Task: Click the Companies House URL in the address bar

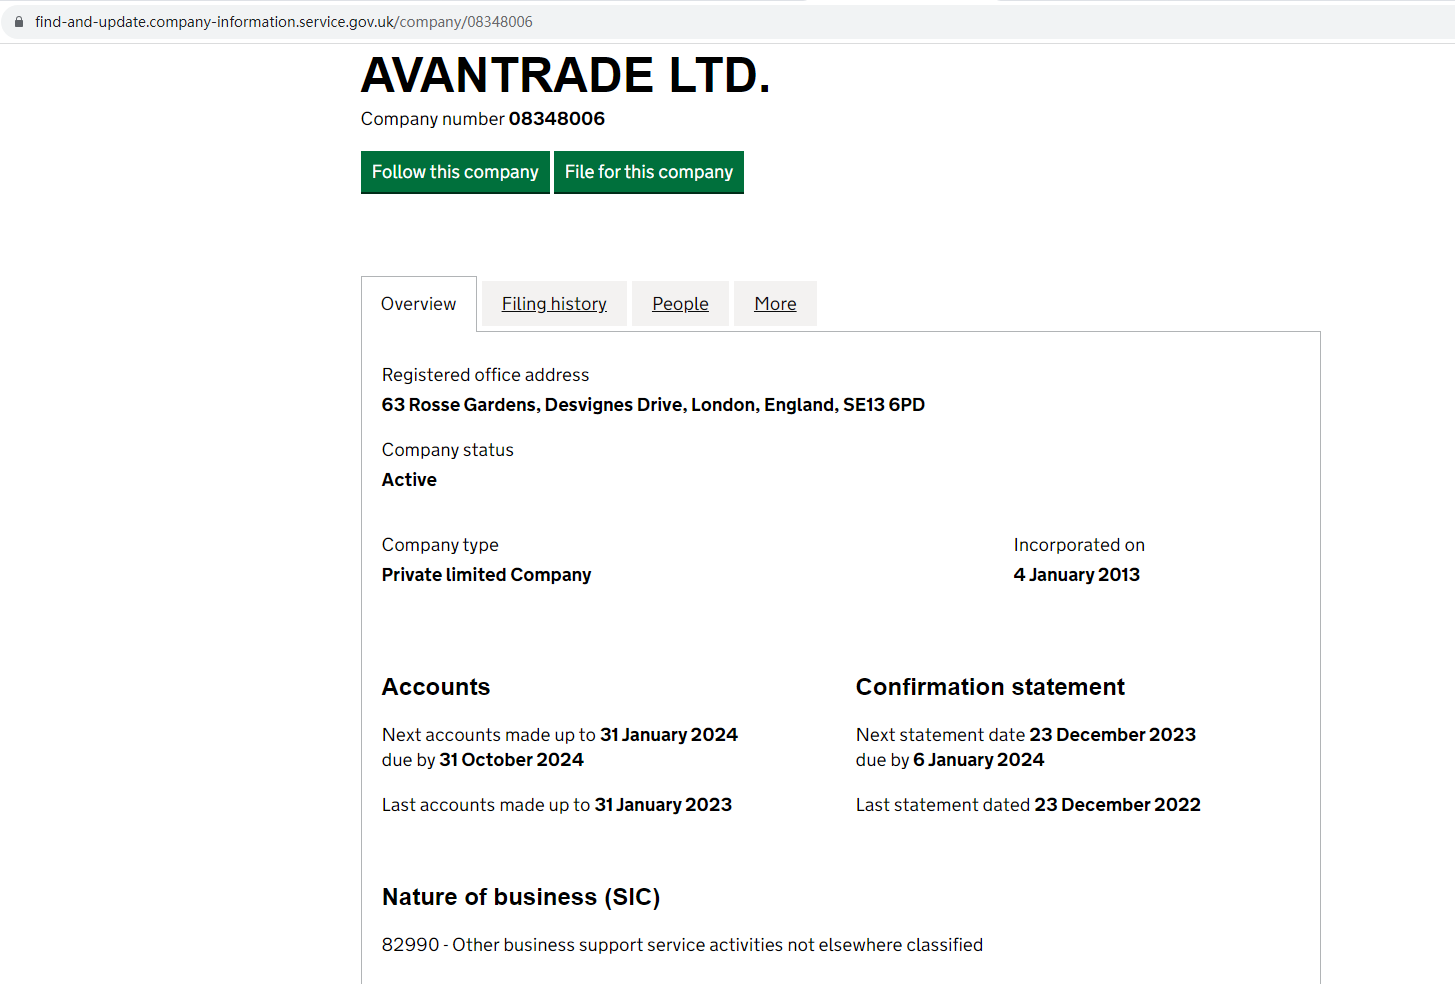Action: click(x=283, y=22)
